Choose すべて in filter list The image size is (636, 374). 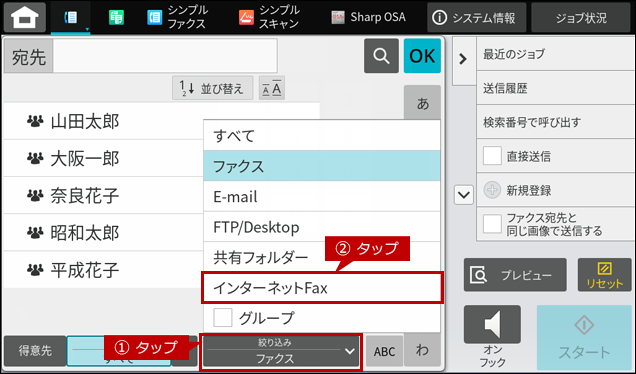pos(322,135)
